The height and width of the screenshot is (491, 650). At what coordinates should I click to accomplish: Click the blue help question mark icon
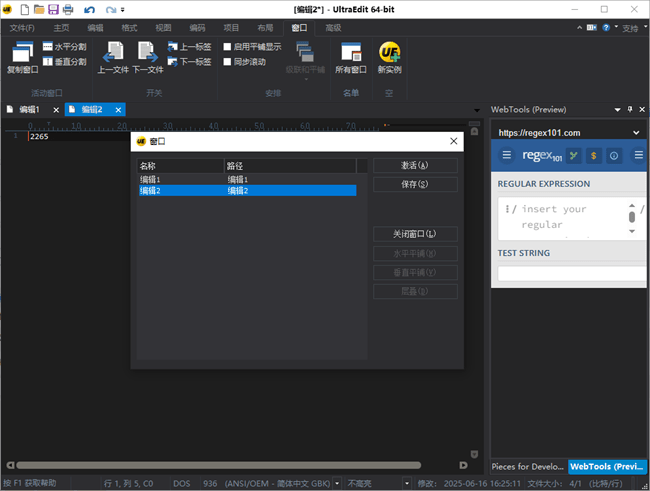tap(606, 28)
